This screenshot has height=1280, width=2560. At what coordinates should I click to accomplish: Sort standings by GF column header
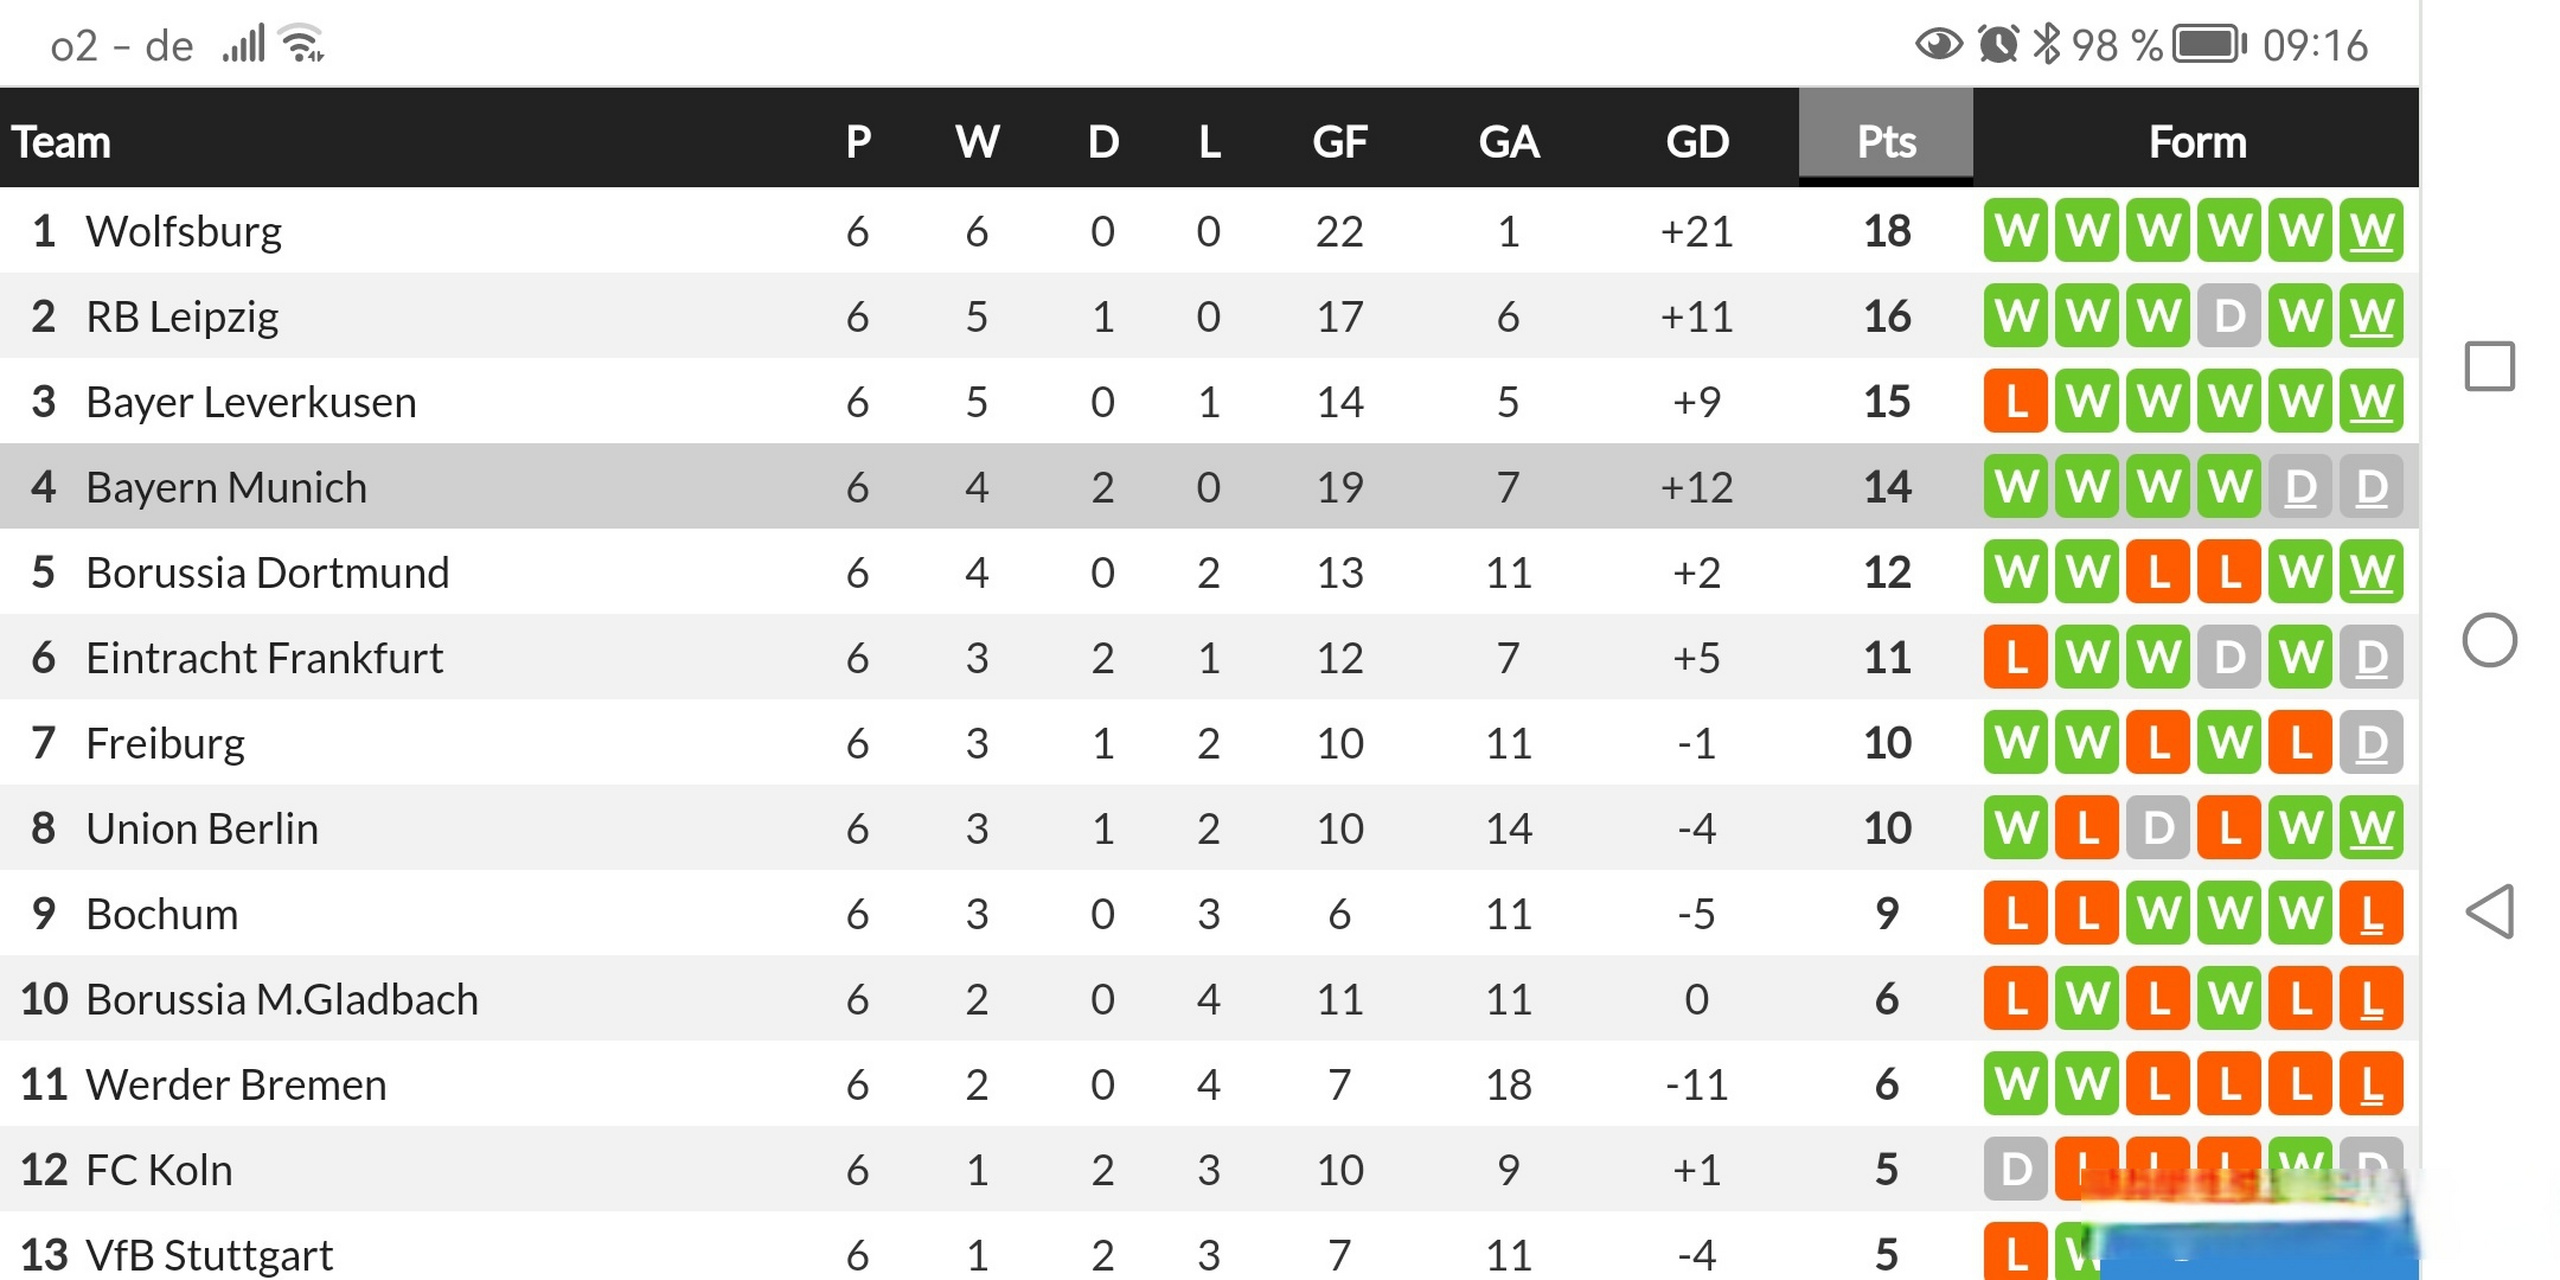[1339, 141]
